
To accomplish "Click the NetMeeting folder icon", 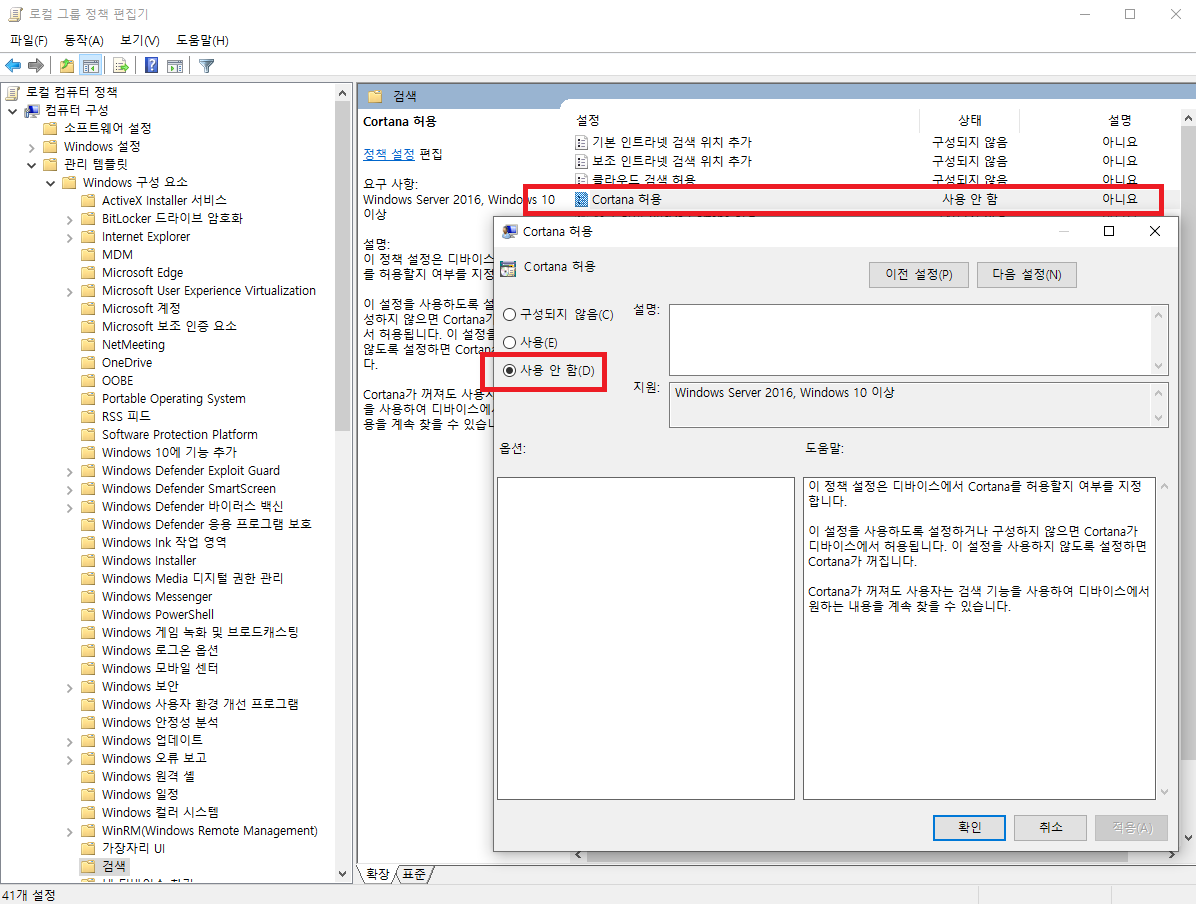I will point(88,344).
